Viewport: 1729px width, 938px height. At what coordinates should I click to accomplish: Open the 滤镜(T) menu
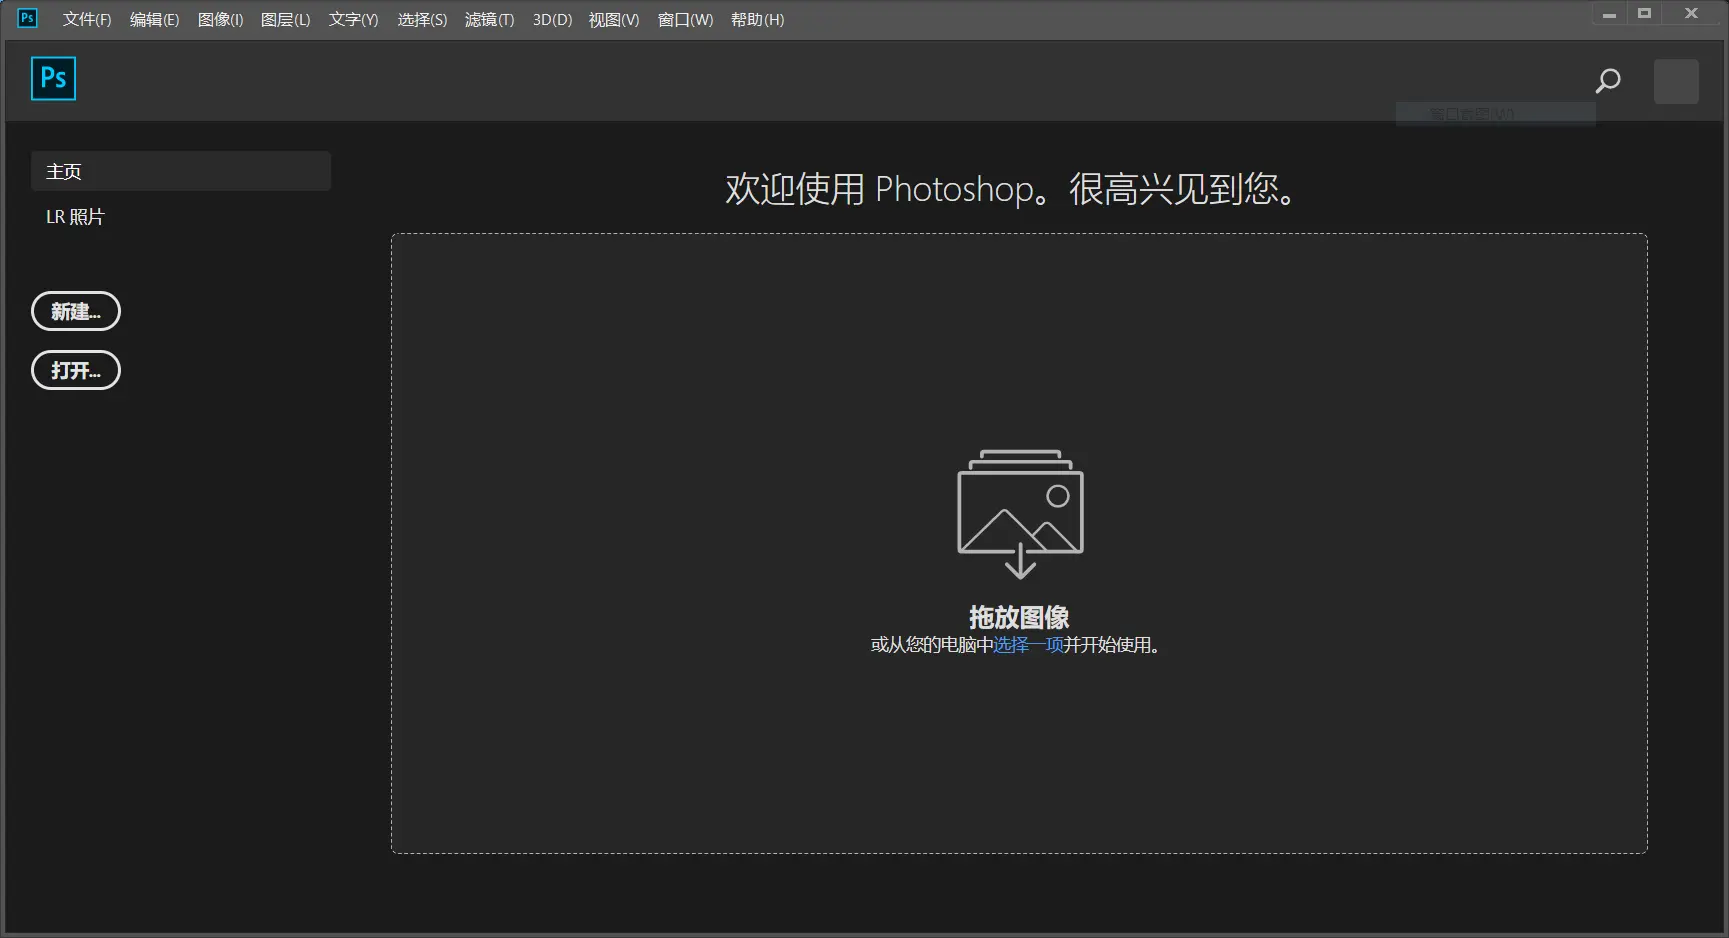(490, 20)
